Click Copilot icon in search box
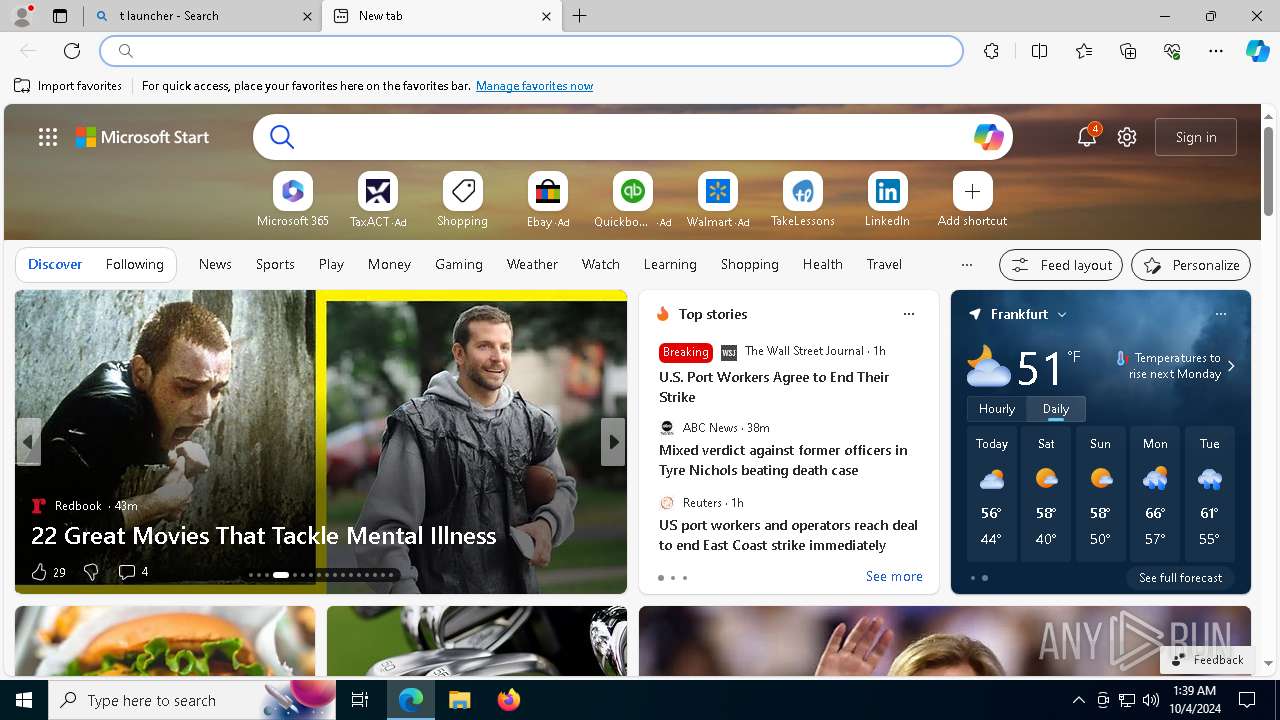Viewport: 1280px width, 720px height. click(988, 137)
